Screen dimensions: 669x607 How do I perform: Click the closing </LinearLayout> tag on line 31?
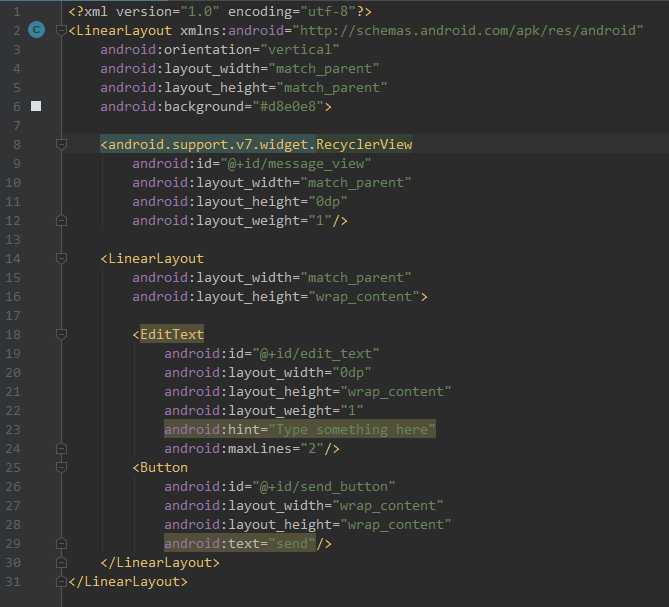click(128, 581)
